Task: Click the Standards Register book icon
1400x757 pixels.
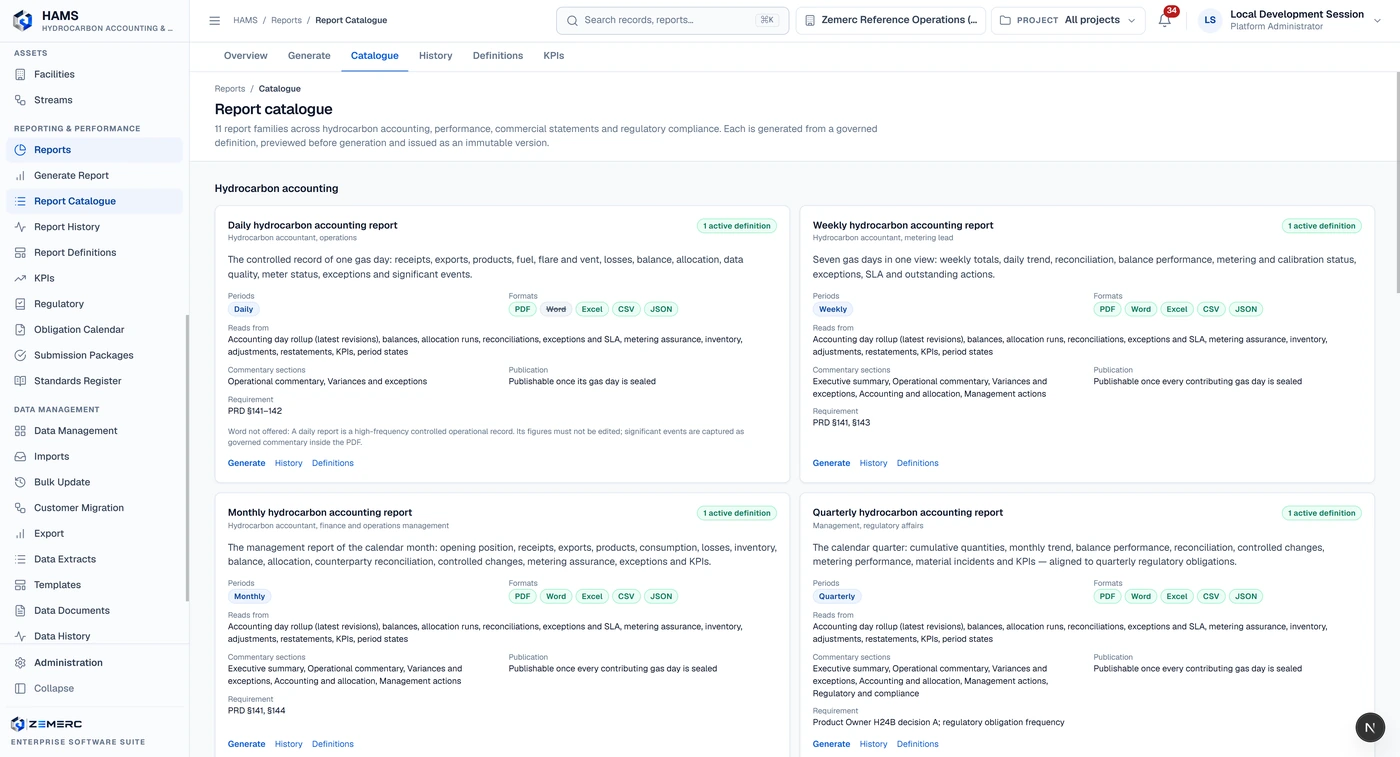Action: pyautogui.click(x=20, y=381)
